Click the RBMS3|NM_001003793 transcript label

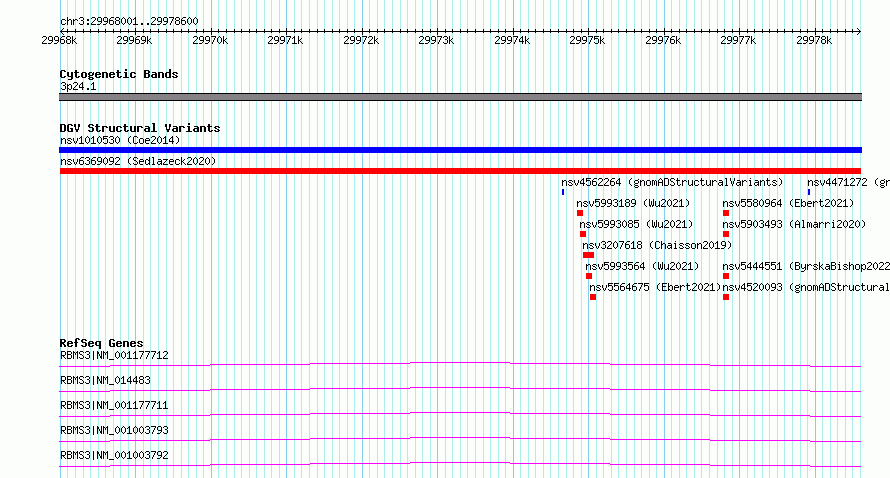tap(114, 430)
